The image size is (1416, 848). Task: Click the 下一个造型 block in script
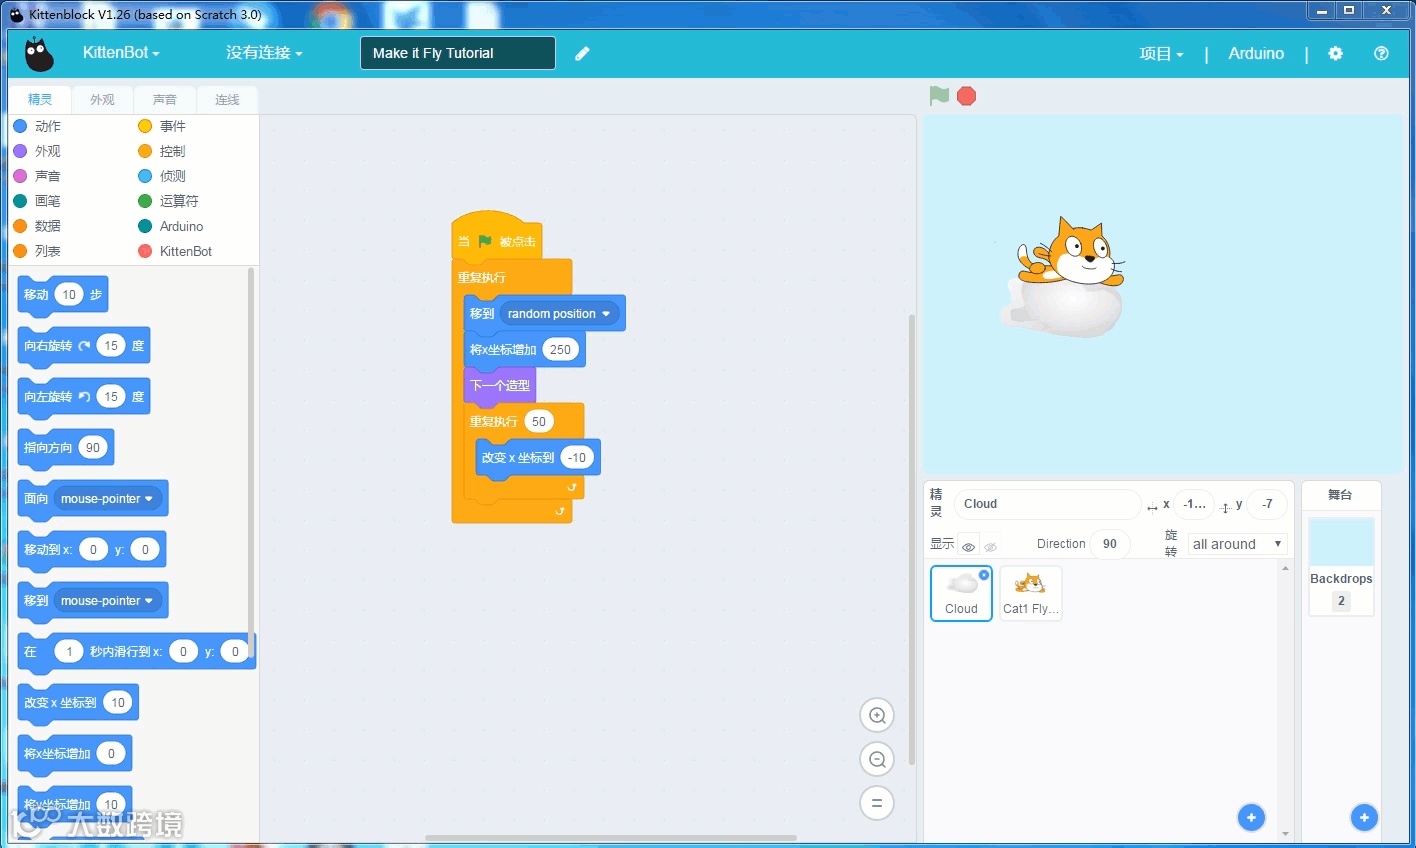500,385
